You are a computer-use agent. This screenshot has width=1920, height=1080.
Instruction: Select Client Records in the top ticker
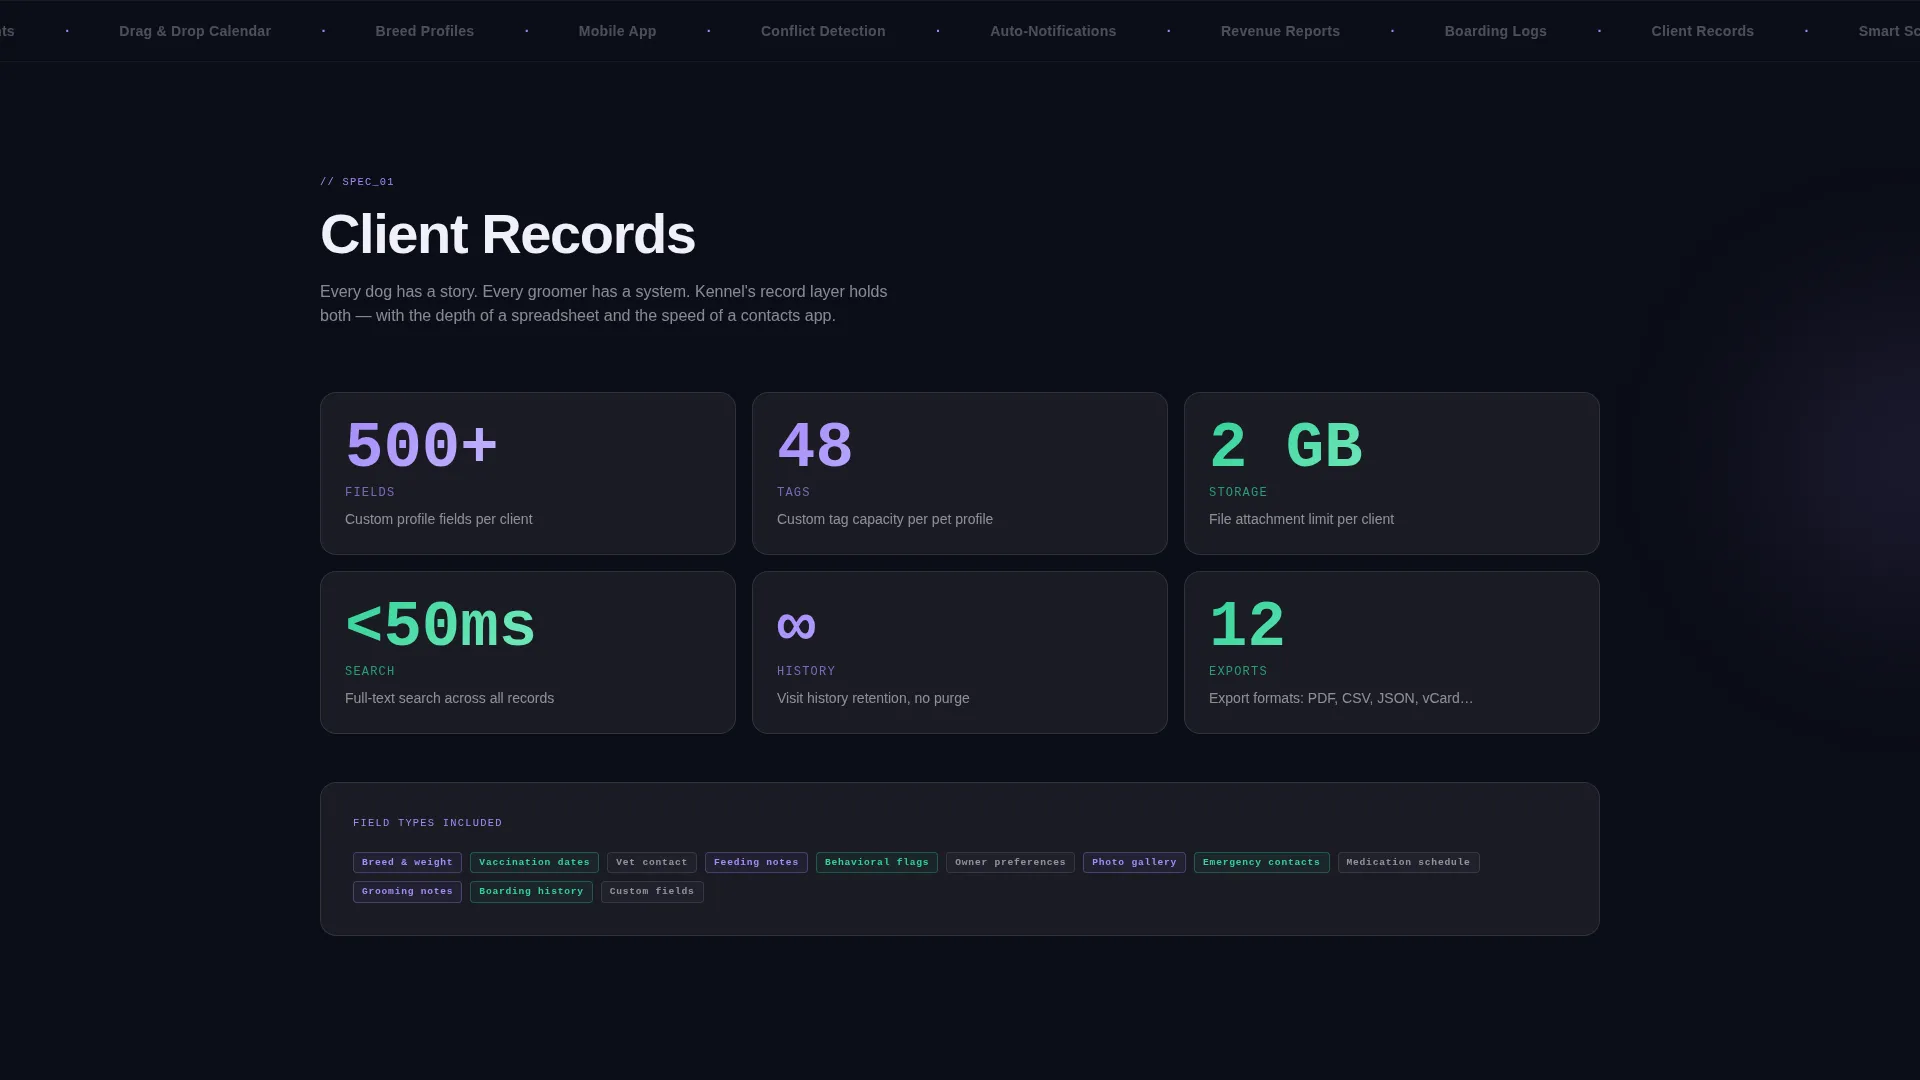(x=1702, y=31)
